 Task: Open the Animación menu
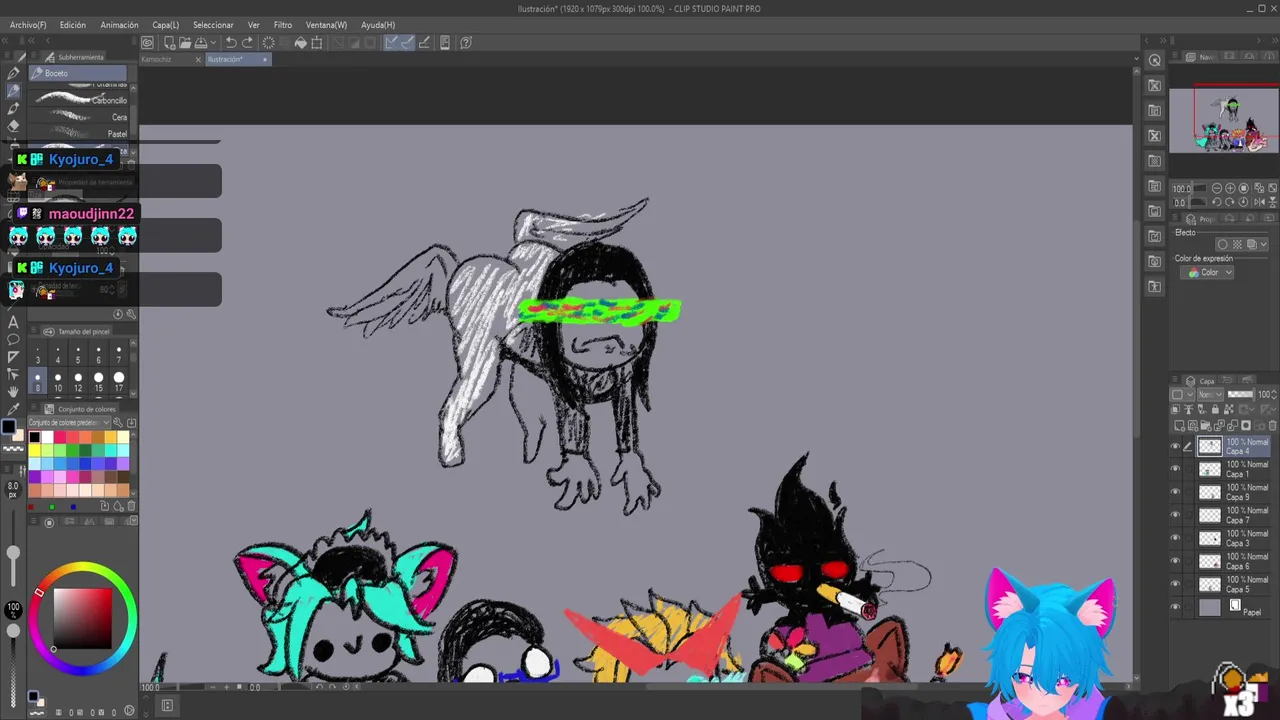(x=119, y=25)
